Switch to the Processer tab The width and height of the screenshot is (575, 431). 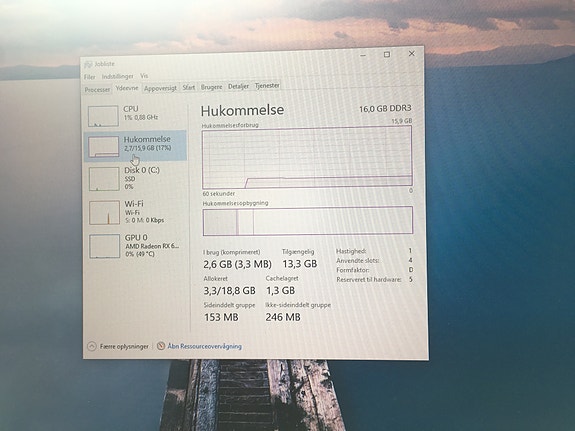tap(97, 90)
